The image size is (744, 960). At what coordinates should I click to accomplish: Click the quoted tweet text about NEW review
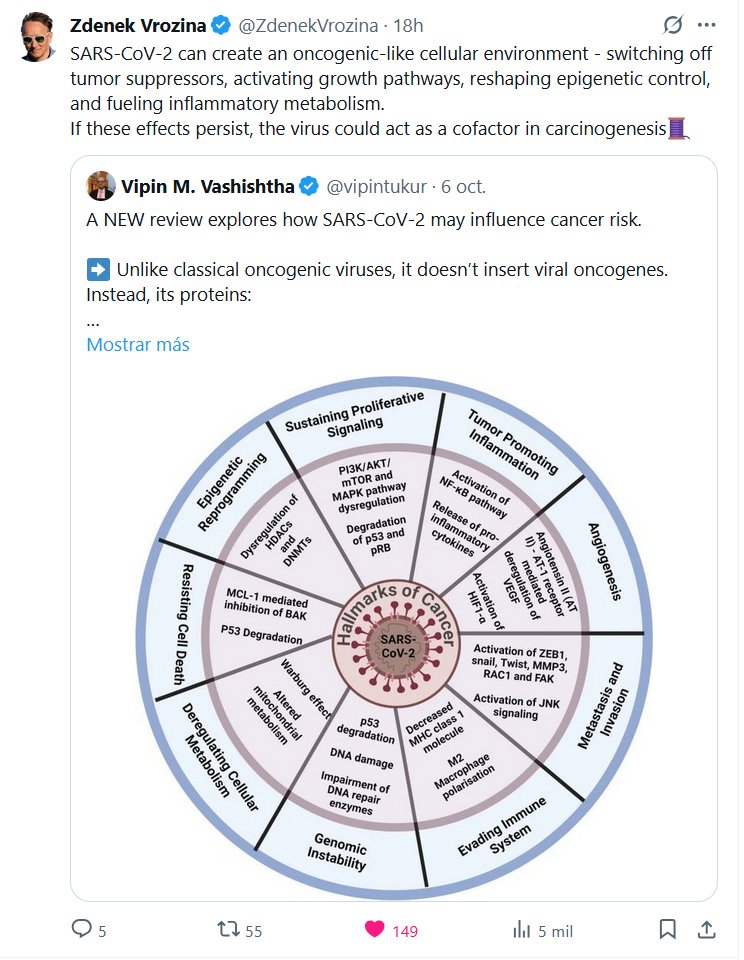click(364, 219)
